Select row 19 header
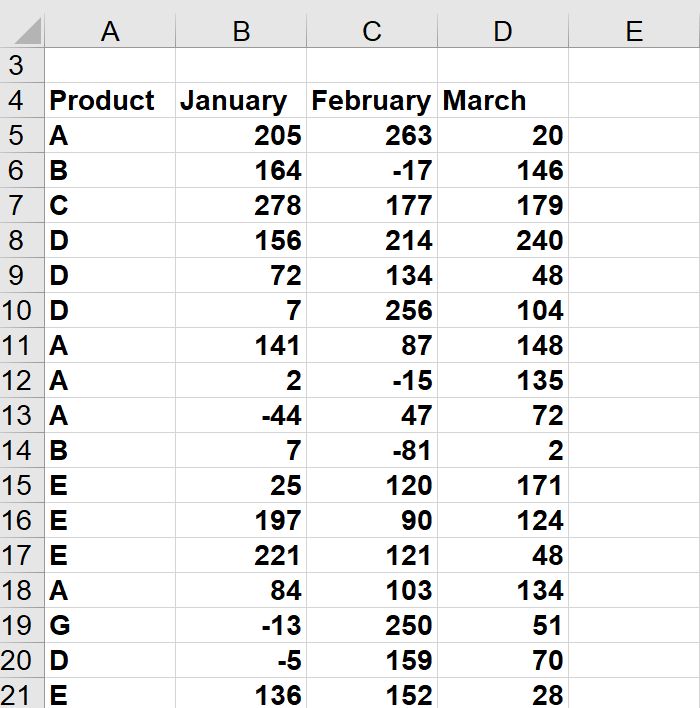The height and width of the screenshot is (708, 700). click(22, 625)
